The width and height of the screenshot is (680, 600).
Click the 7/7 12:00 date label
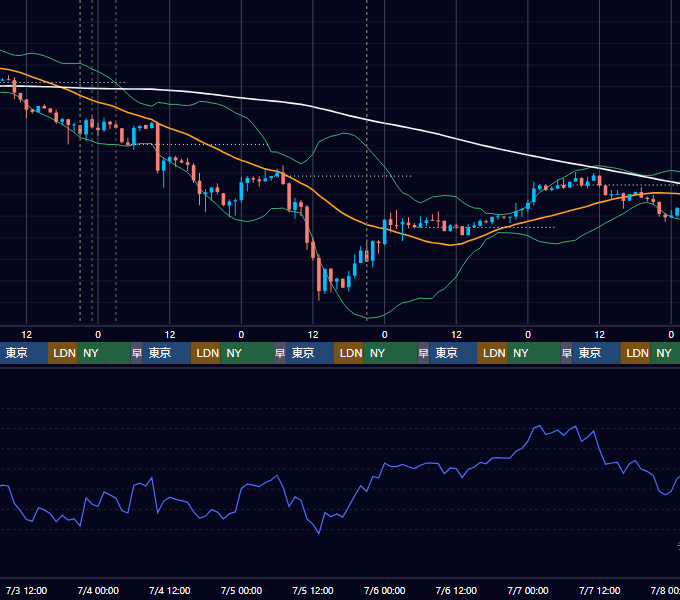(x=599, y=590)
